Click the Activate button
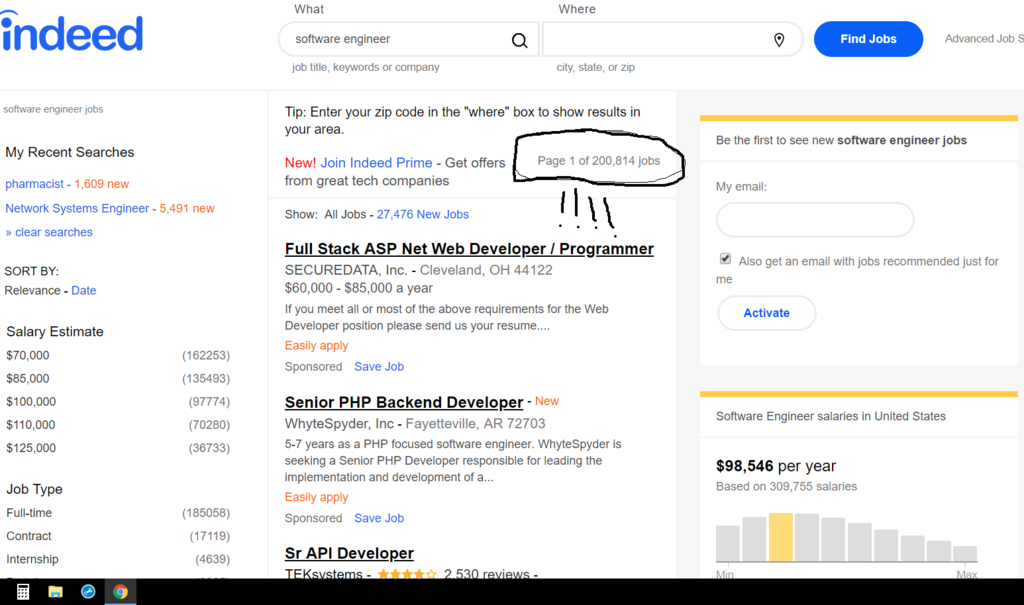The height and width of the screenshot is (605, 1024). point(767,313)
